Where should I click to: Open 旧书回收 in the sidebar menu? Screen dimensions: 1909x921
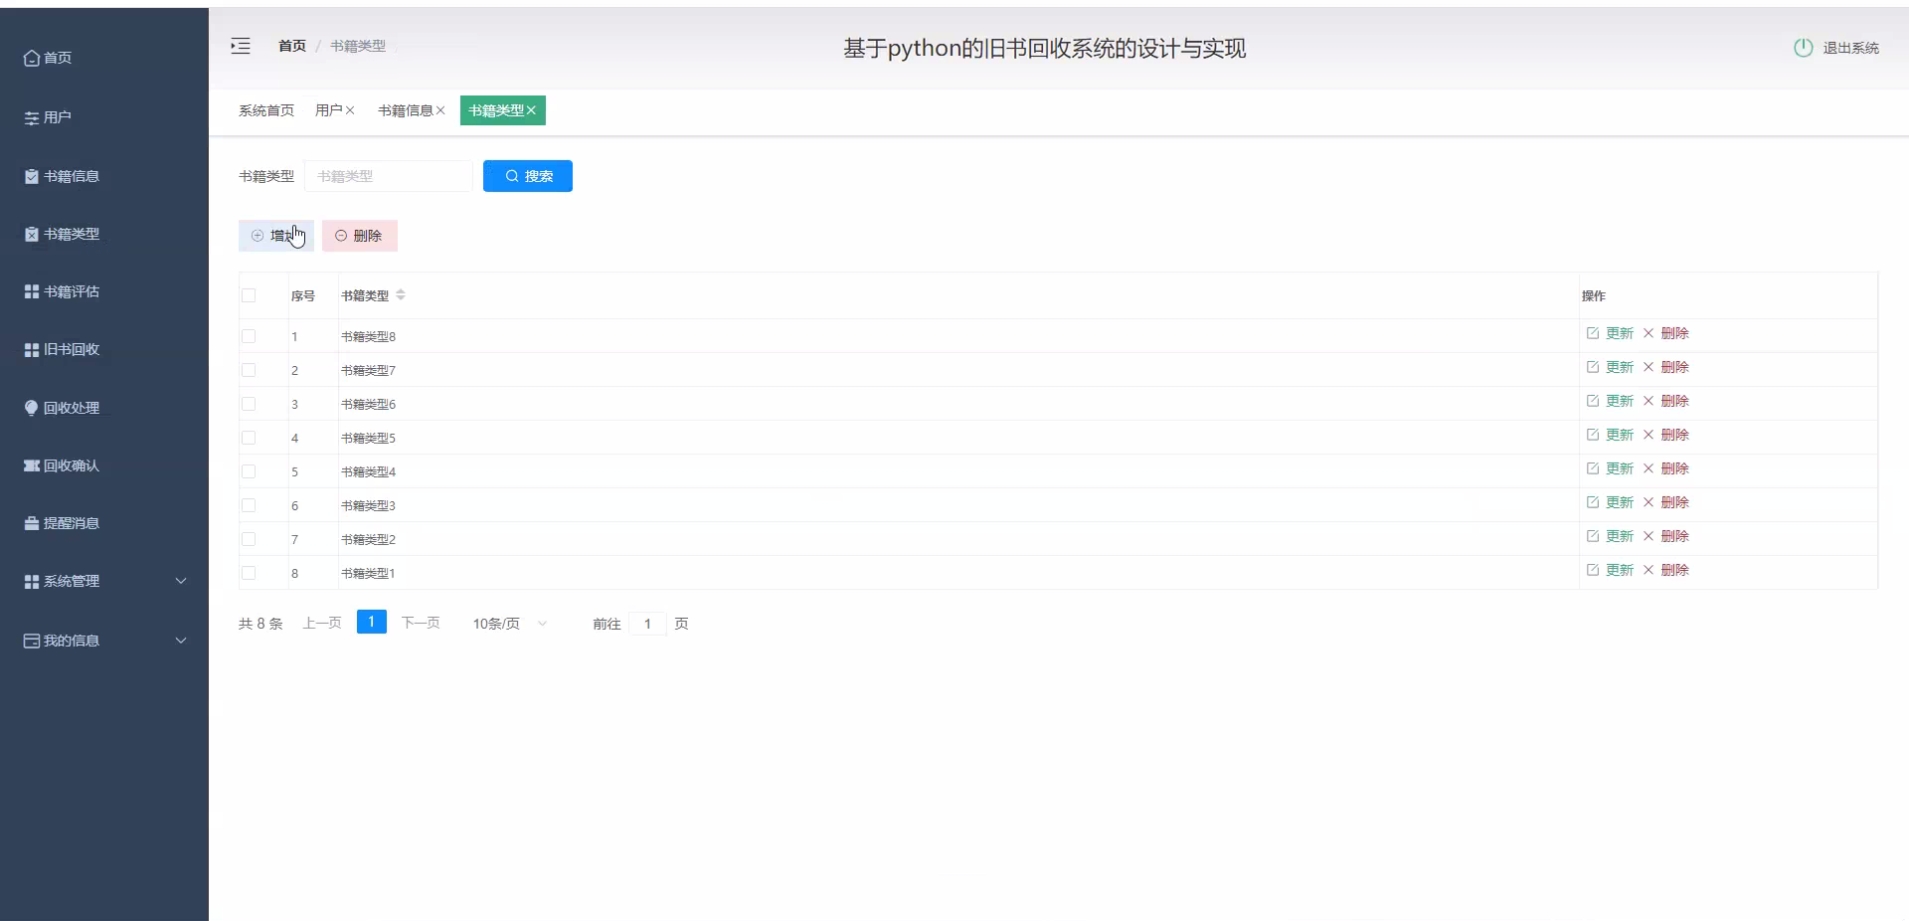(x=70, y=350)
